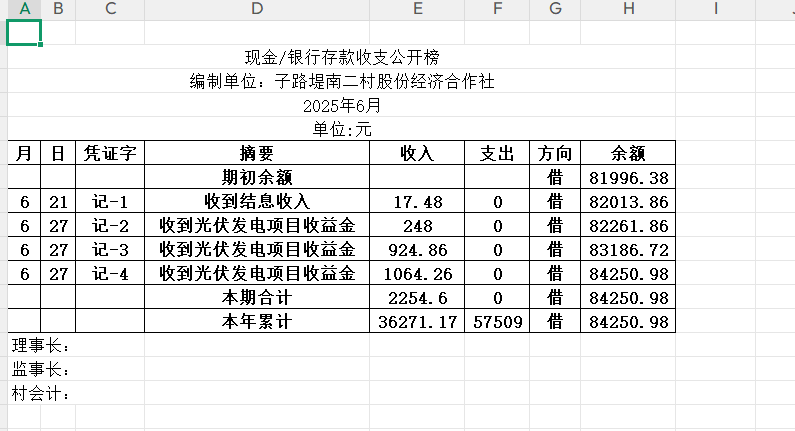Select column A header
This screenshot has height=431, width=795.
tap(24, 9)
